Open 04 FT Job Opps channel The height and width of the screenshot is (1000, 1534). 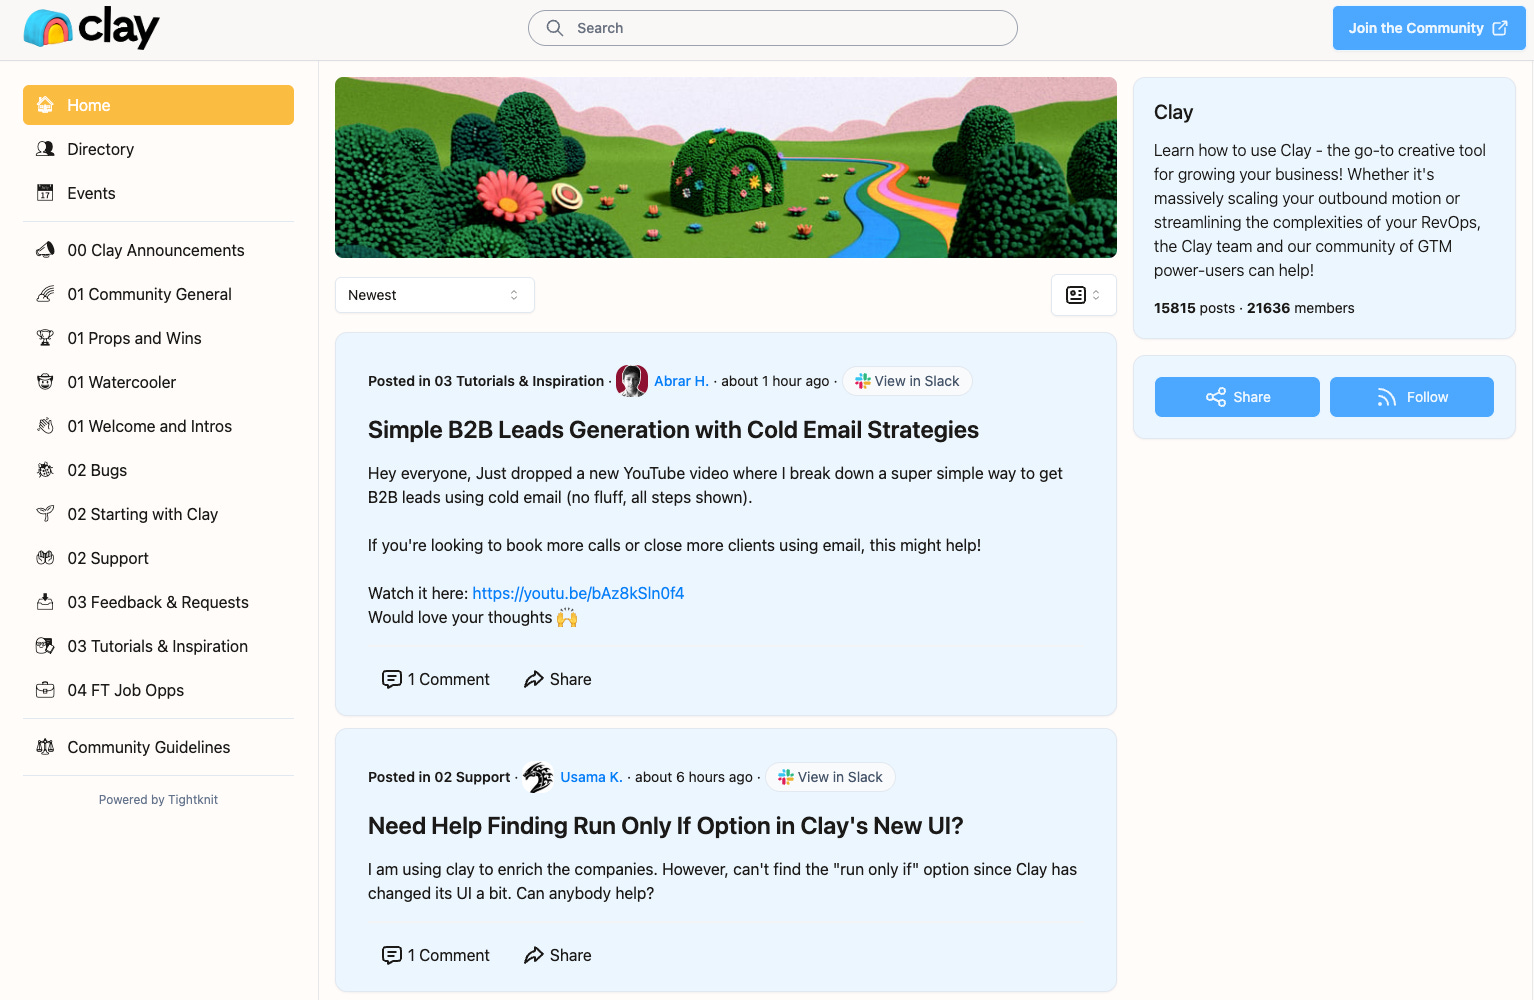[x=158, y=690]
